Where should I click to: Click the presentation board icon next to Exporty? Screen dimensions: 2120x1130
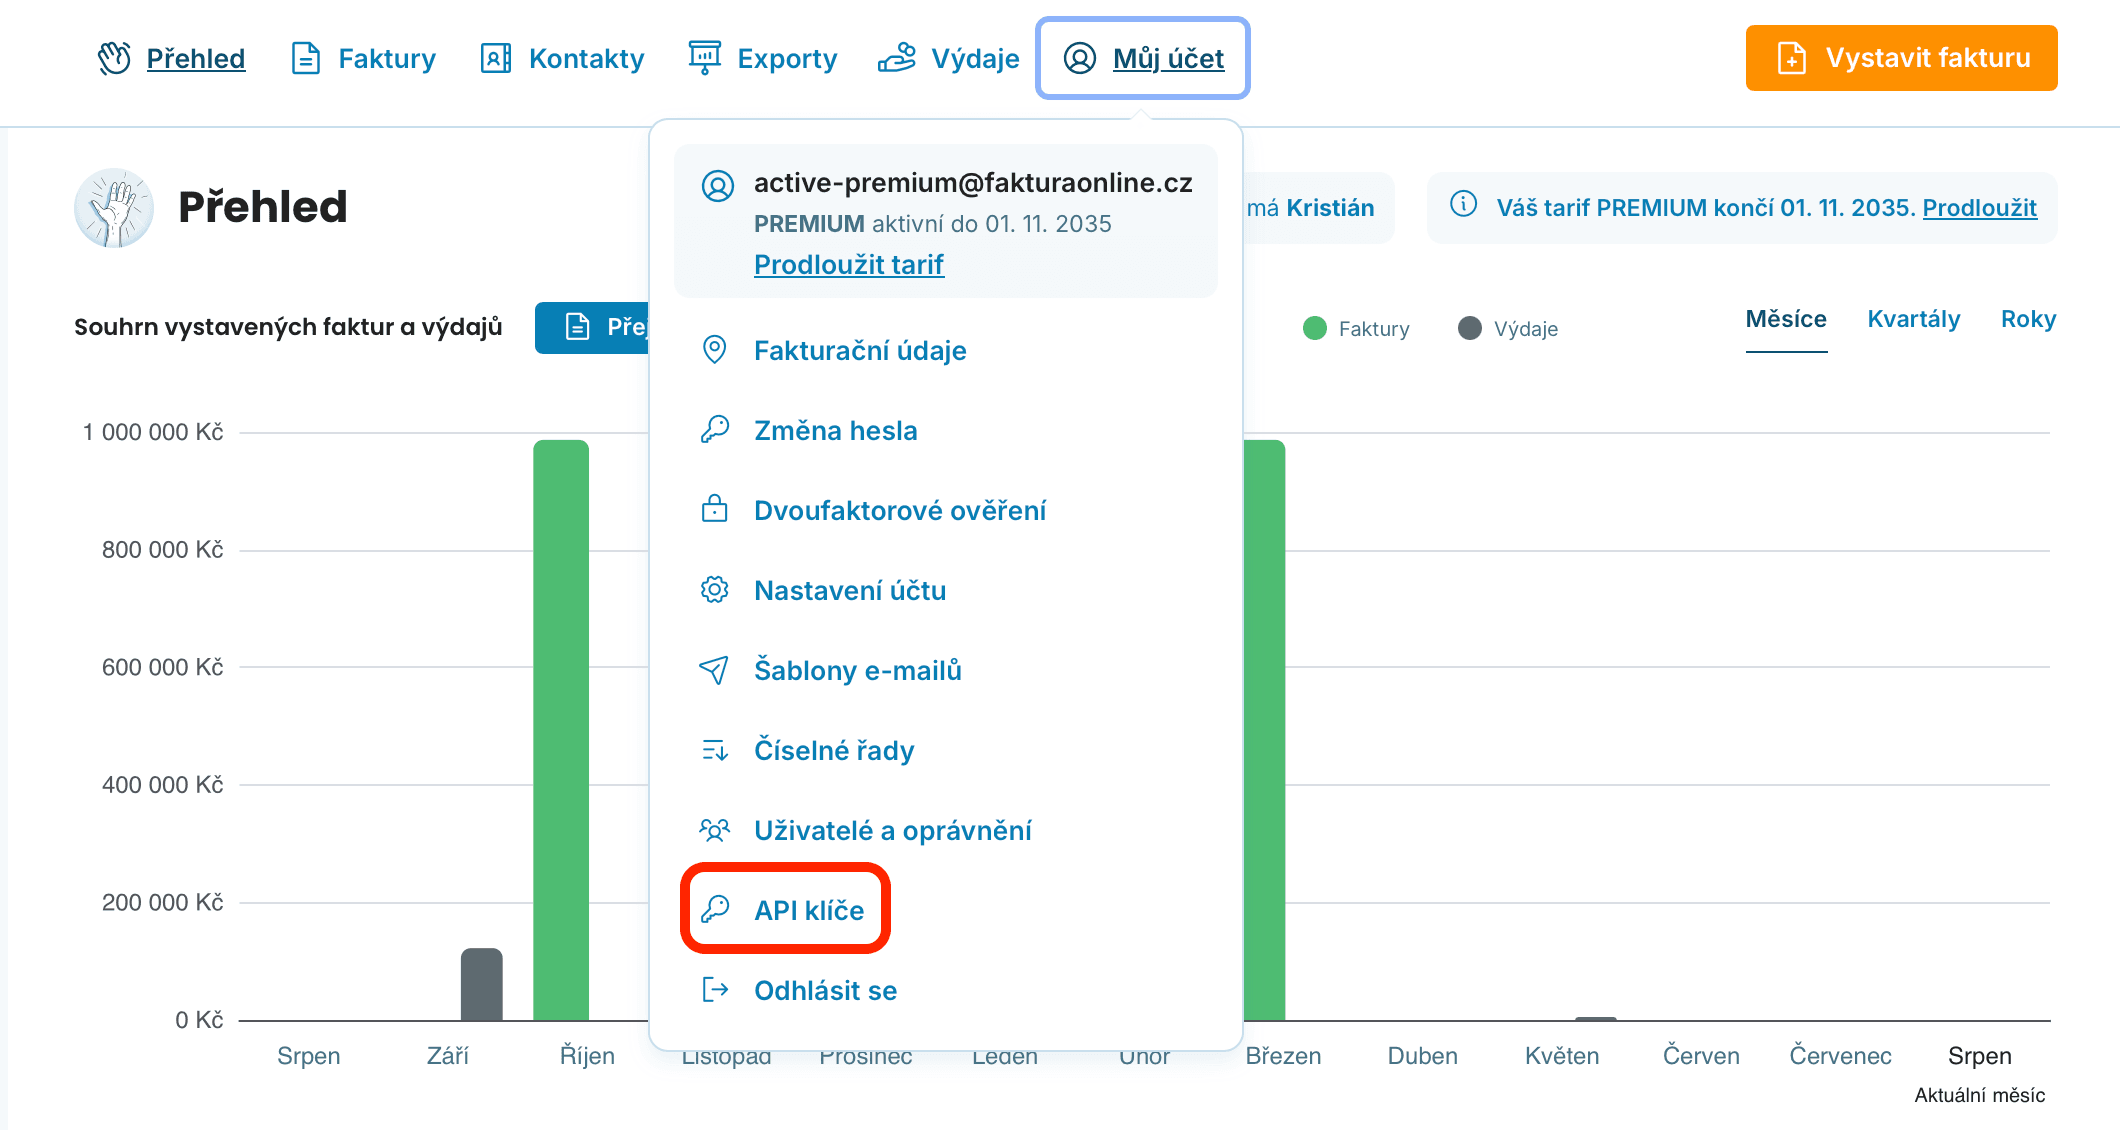point(704,58)
